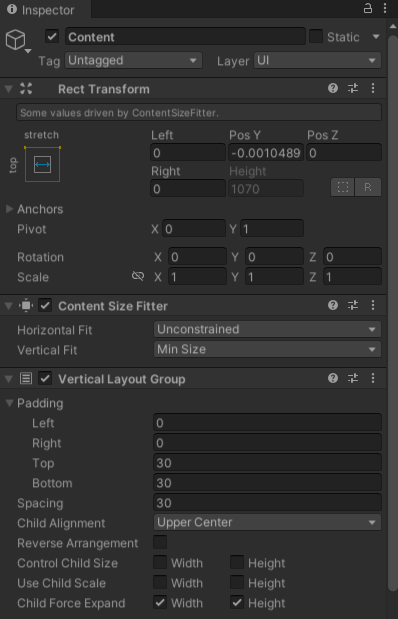This screenshot has width=398, height=619.
Task: Open the Child Alignment dropdown
Action: (x=267, y=522)
